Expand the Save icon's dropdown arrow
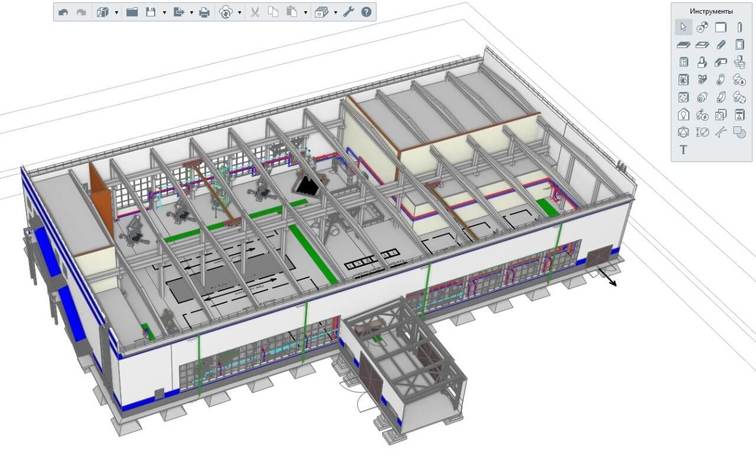756x455 pixels. [164, 13]
